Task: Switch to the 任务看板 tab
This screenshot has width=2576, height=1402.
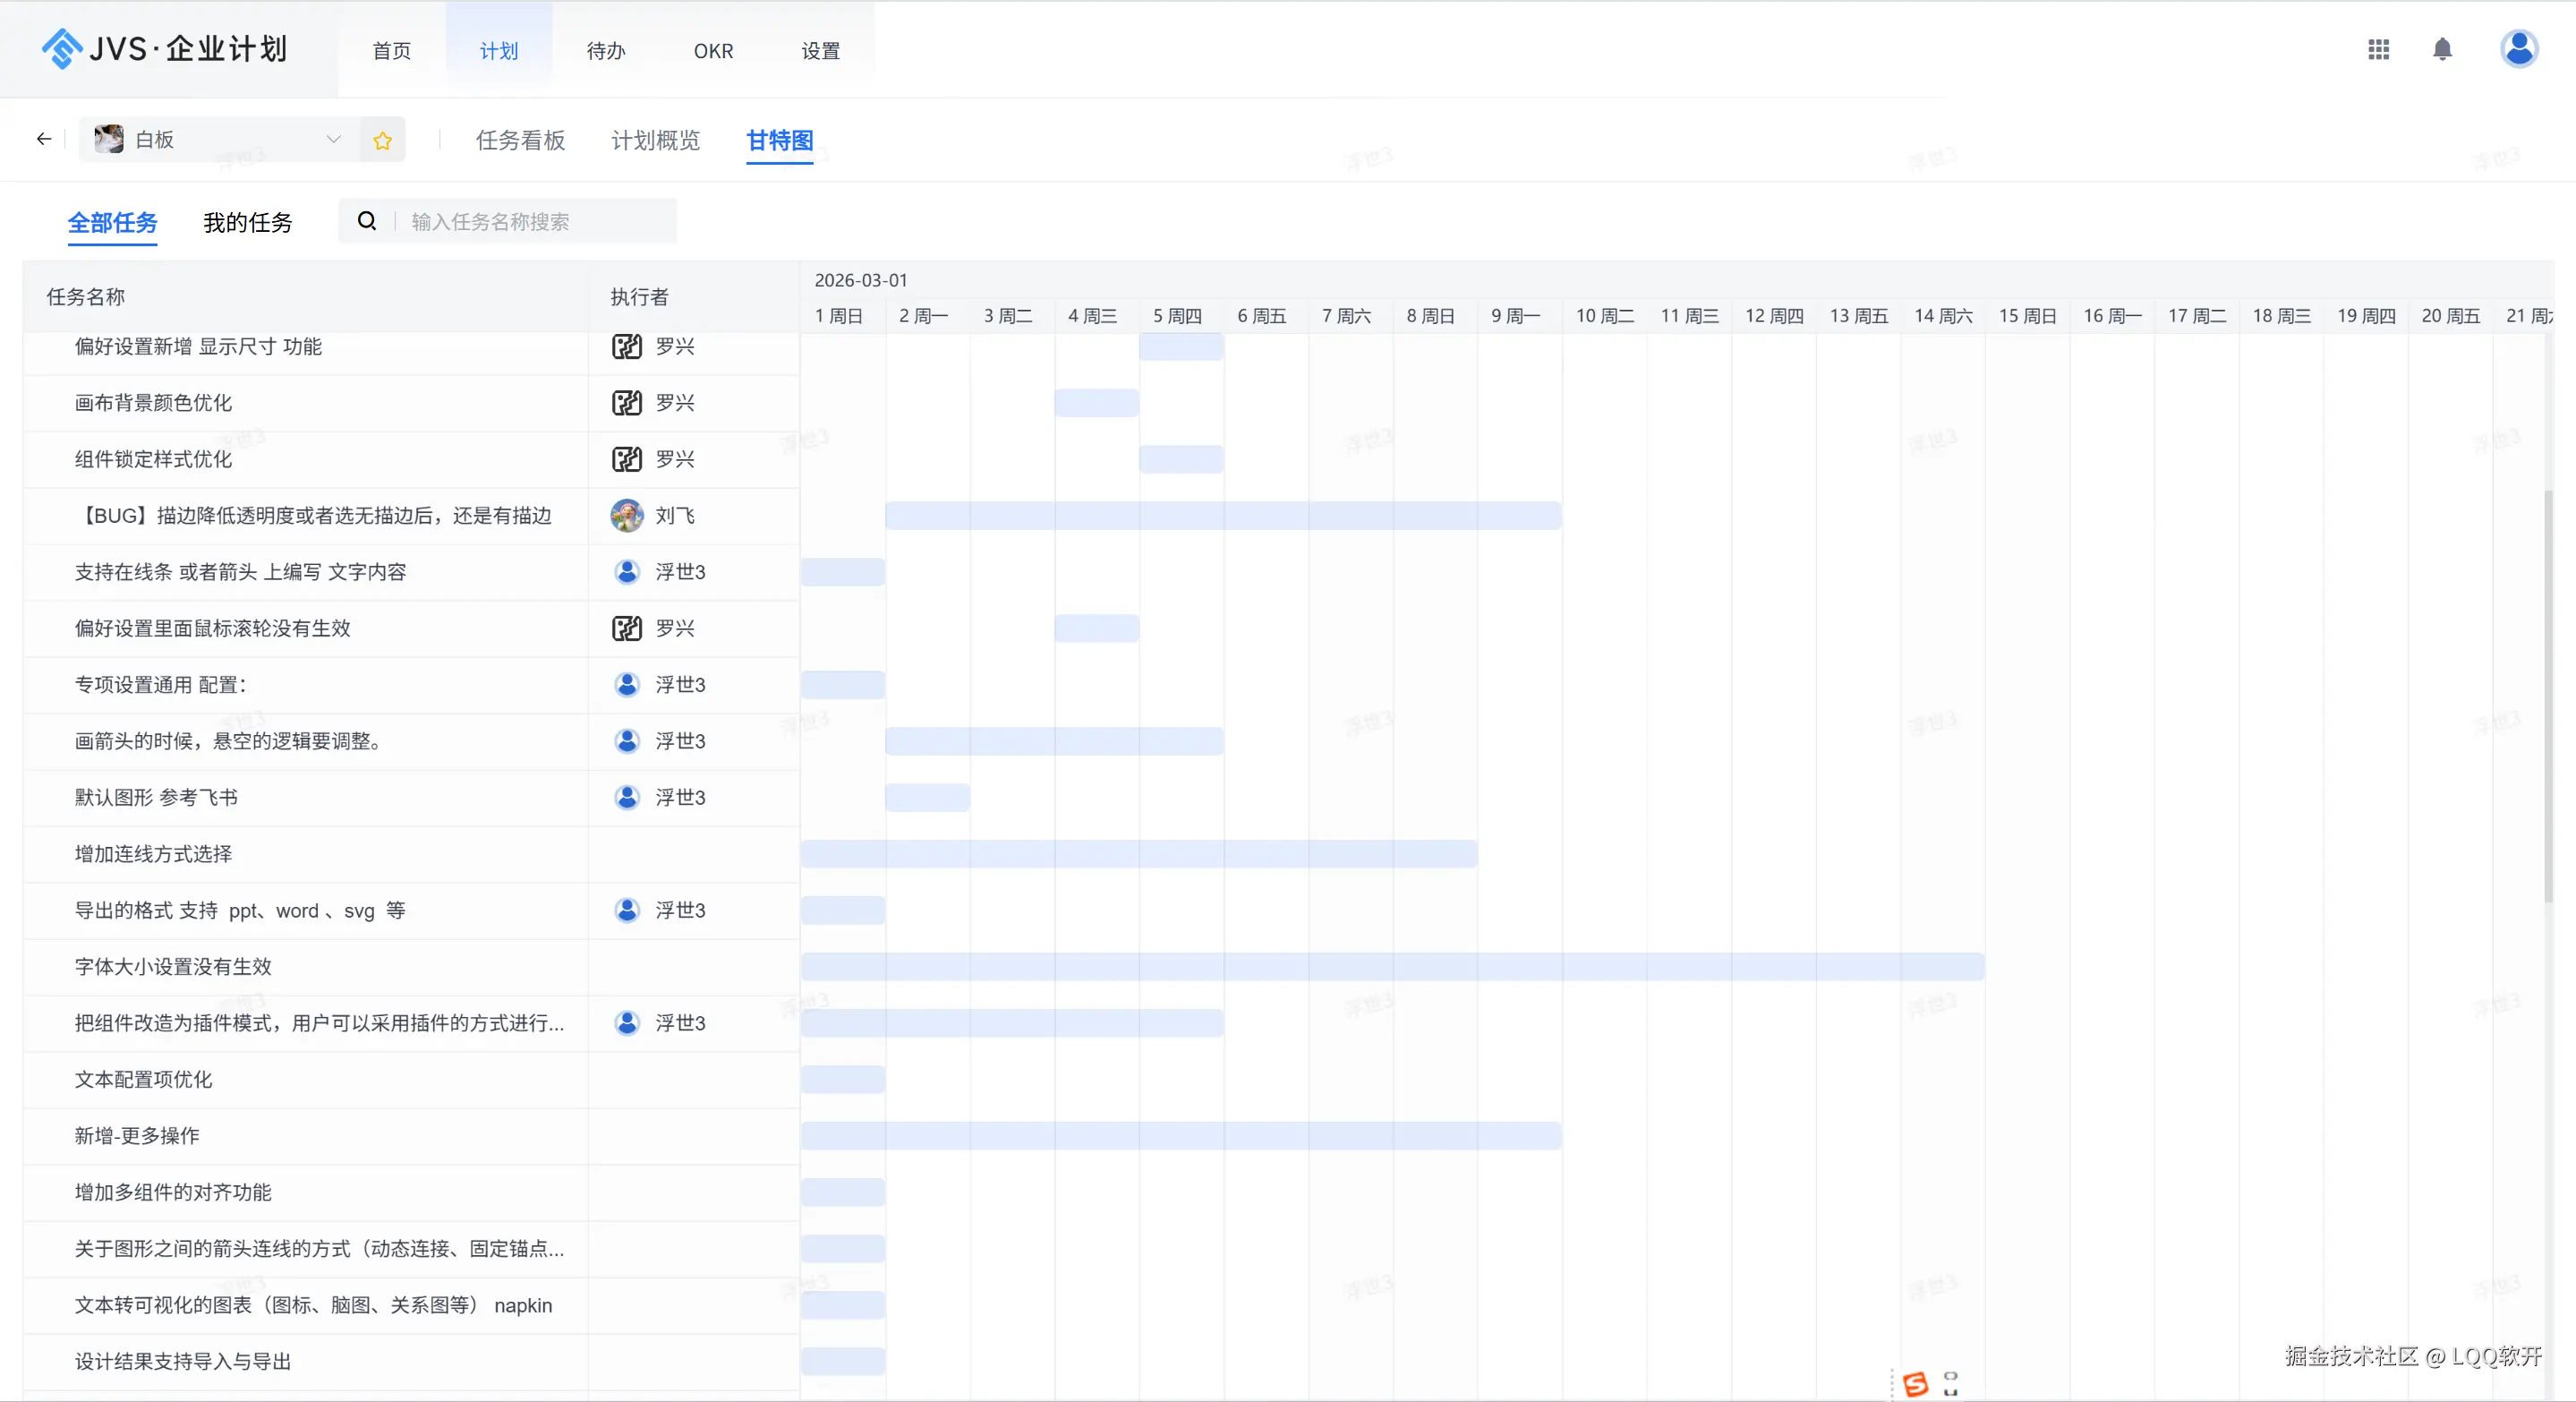Action: (x=520, y=140)
